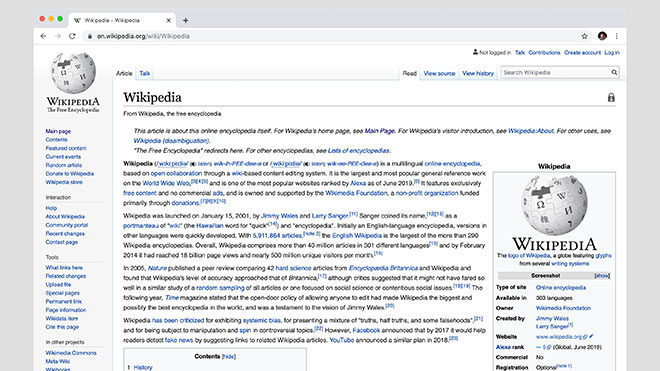Click the padlock site info icon
The image size is (660, 371).
pos(90,36)
